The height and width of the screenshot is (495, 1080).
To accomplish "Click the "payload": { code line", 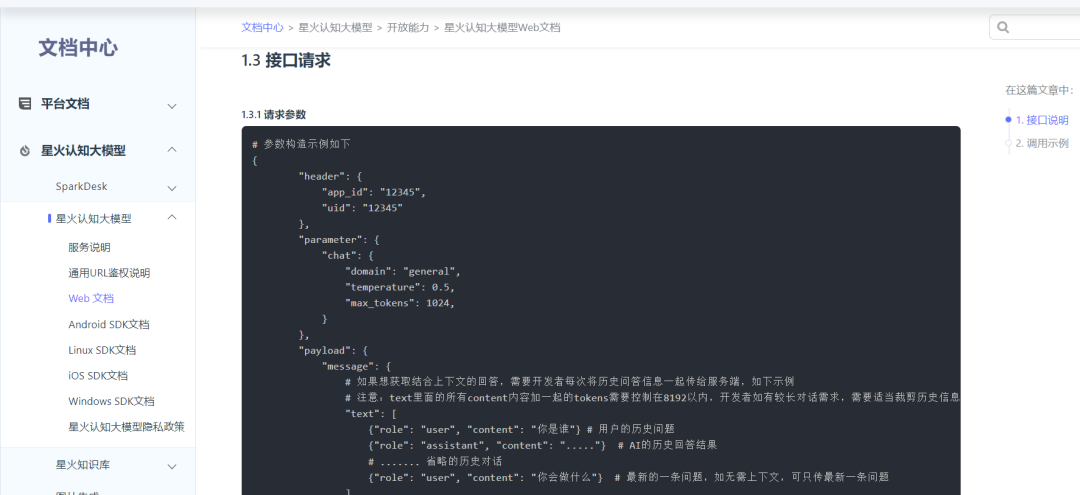I will (x=333, y=350).
